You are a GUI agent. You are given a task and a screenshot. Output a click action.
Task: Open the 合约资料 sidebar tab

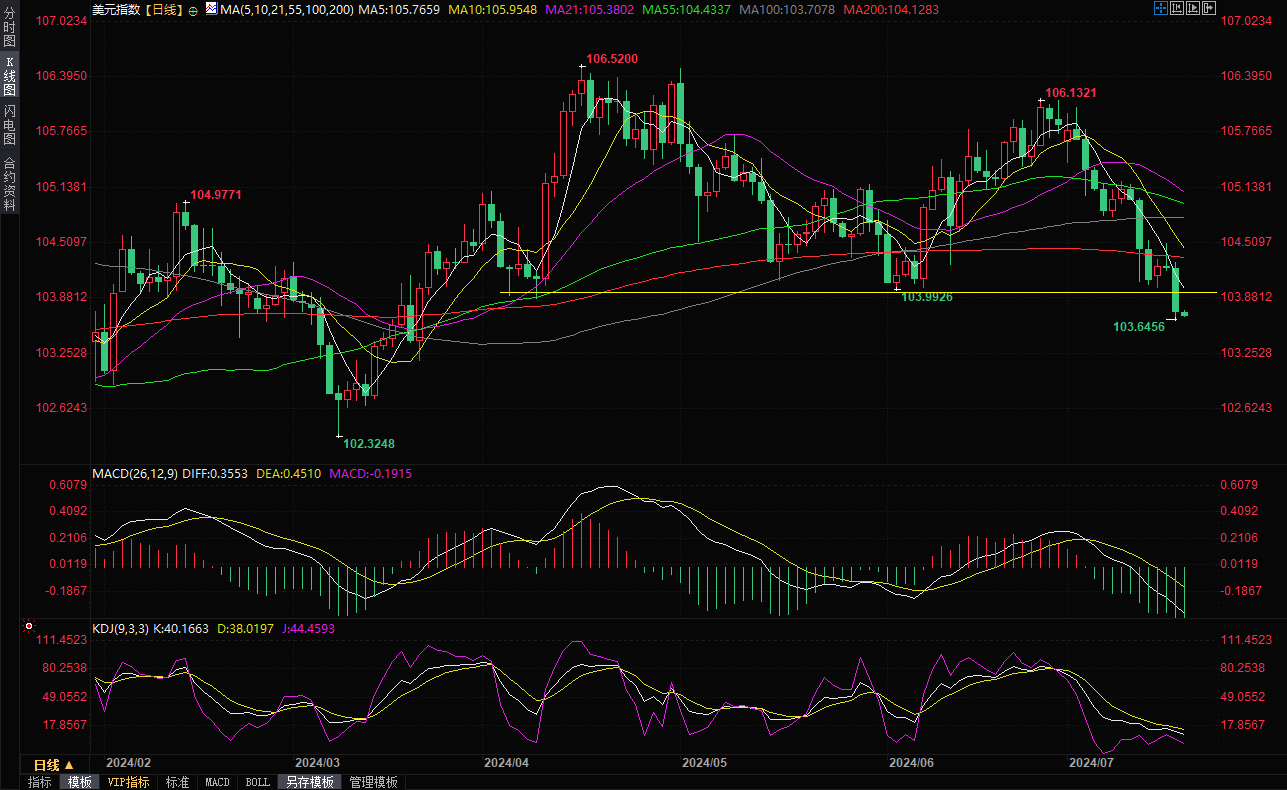coord(9,183)
